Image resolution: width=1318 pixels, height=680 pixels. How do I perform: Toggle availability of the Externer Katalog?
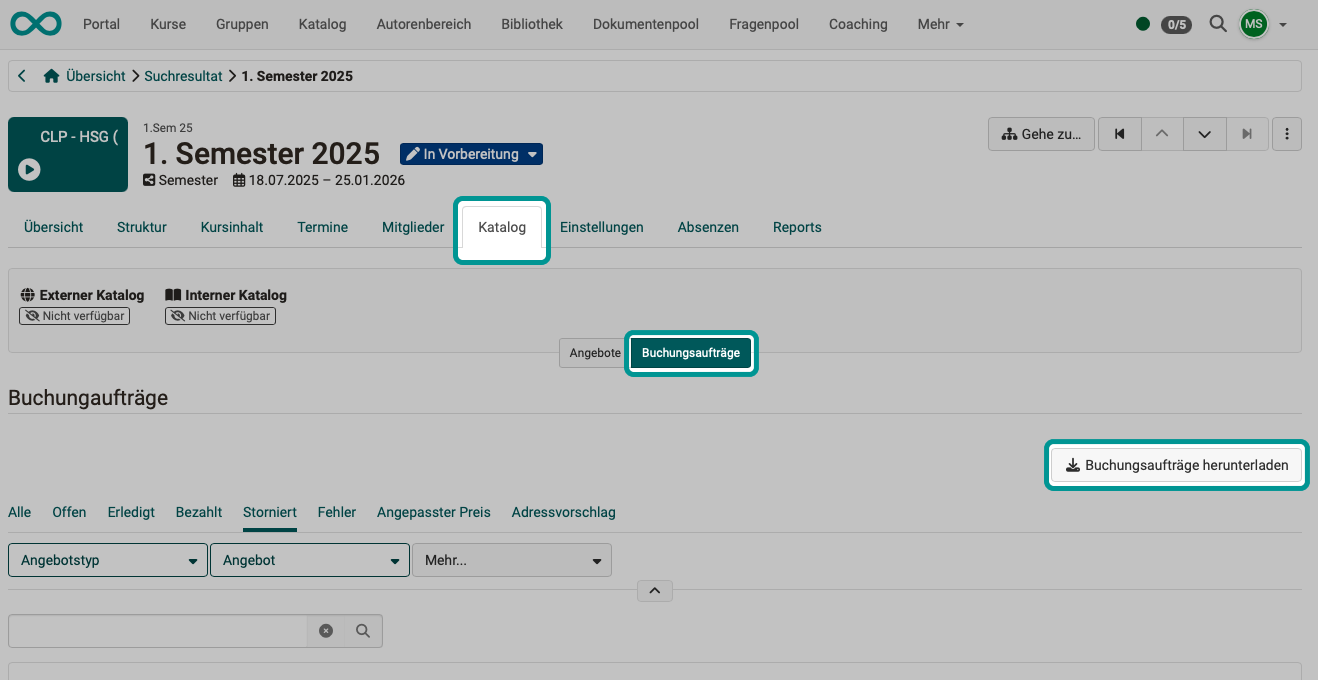coord(74,315)
